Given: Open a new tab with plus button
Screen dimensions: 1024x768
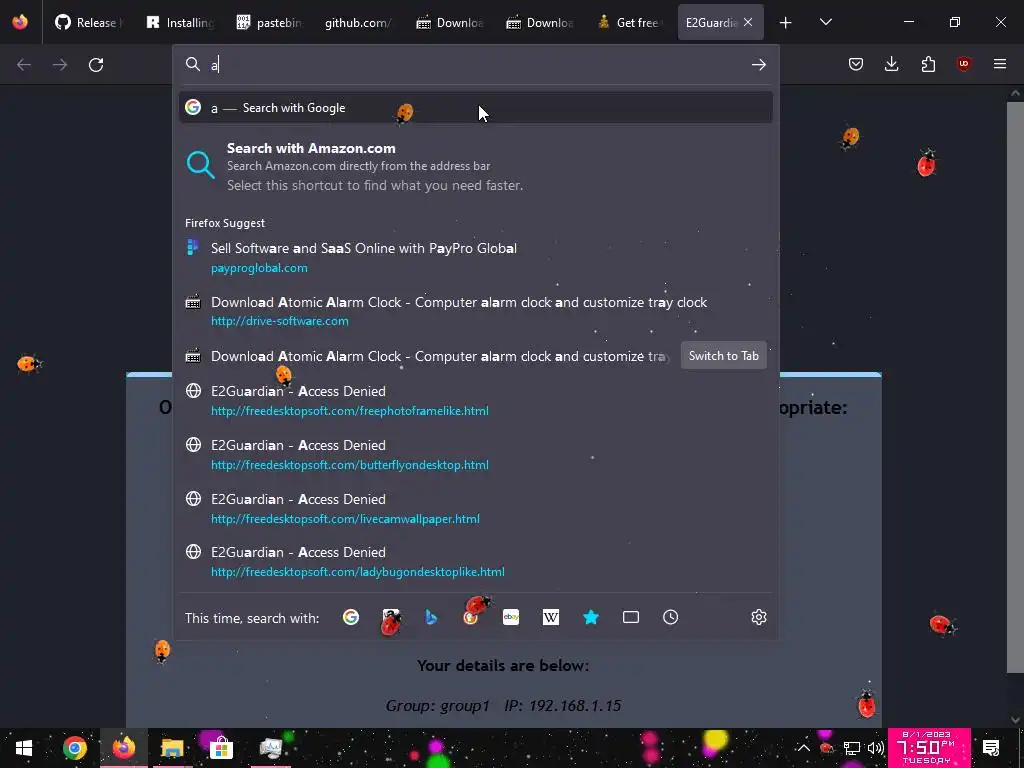Looking at the screenshot, I should tap(786, 22).
